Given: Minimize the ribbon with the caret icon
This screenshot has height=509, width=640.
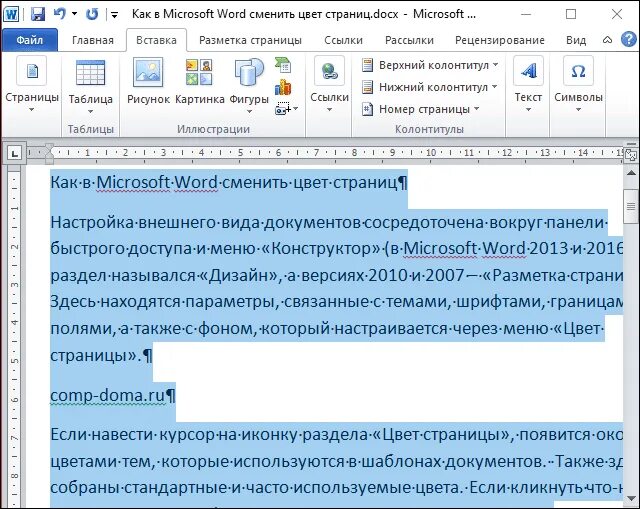Looking at the screenshot, I should [x=607, y=40].
